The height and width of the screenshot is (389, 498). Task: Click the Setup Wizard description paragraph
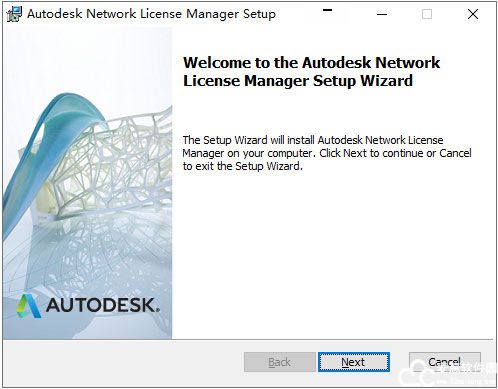[327, 153]
